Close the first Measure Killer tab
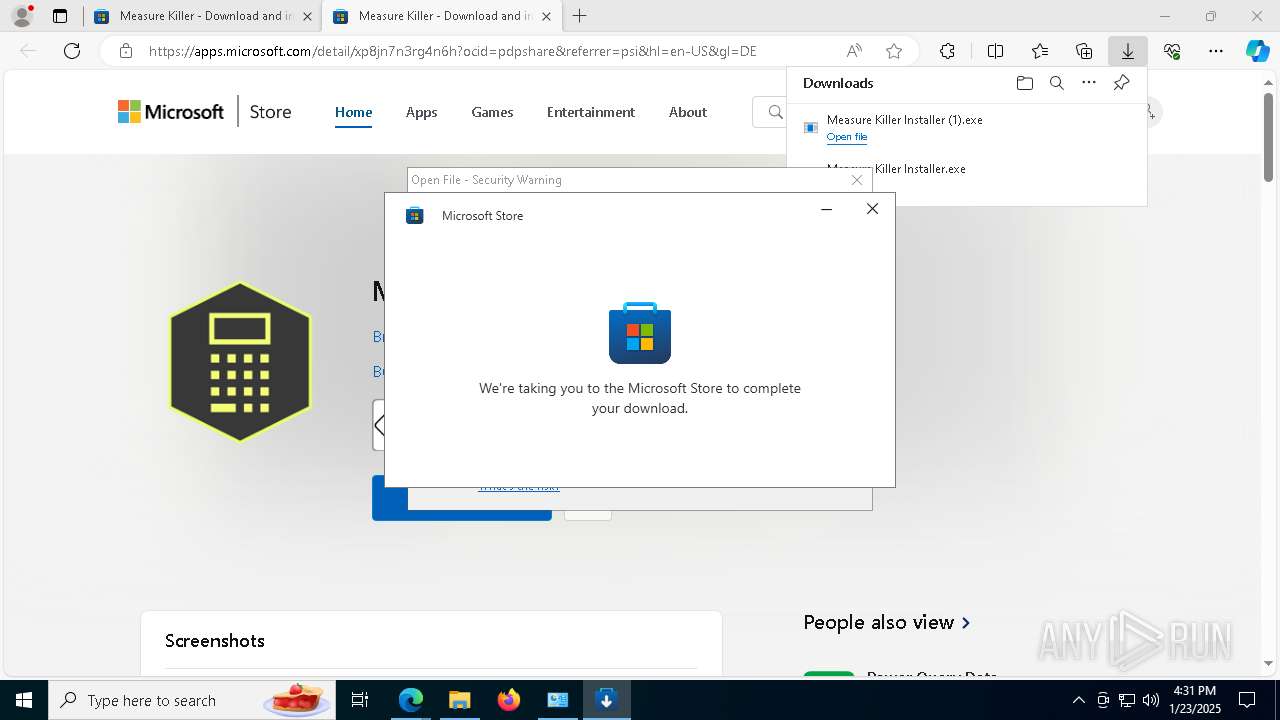This screenshot has height=720, width=1280. pos(307,16)
